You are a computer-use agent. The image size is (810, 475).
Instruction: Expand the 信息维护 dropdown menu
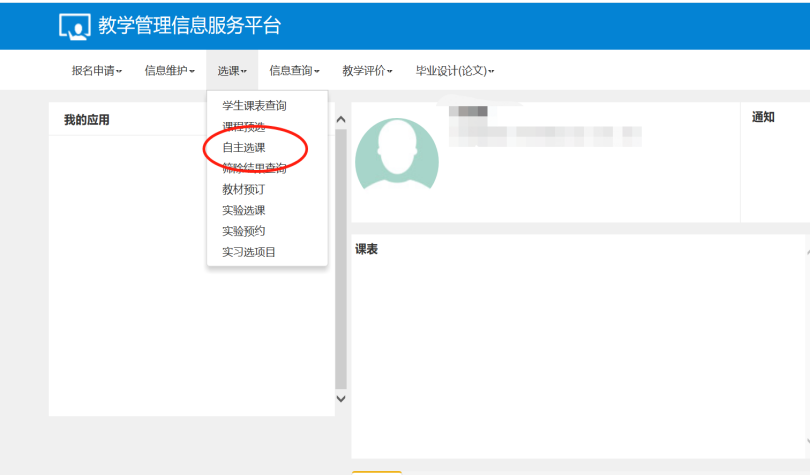169,70
